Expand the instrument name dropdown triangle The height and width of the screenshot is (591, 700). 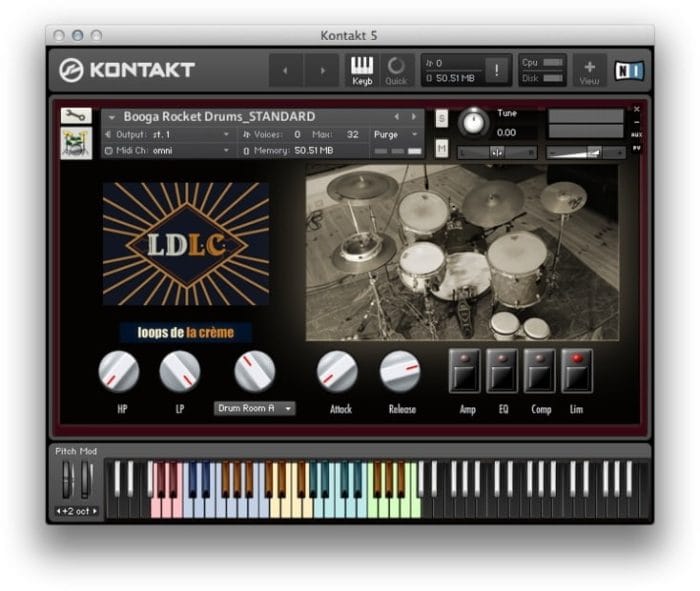tap(112, 117)
